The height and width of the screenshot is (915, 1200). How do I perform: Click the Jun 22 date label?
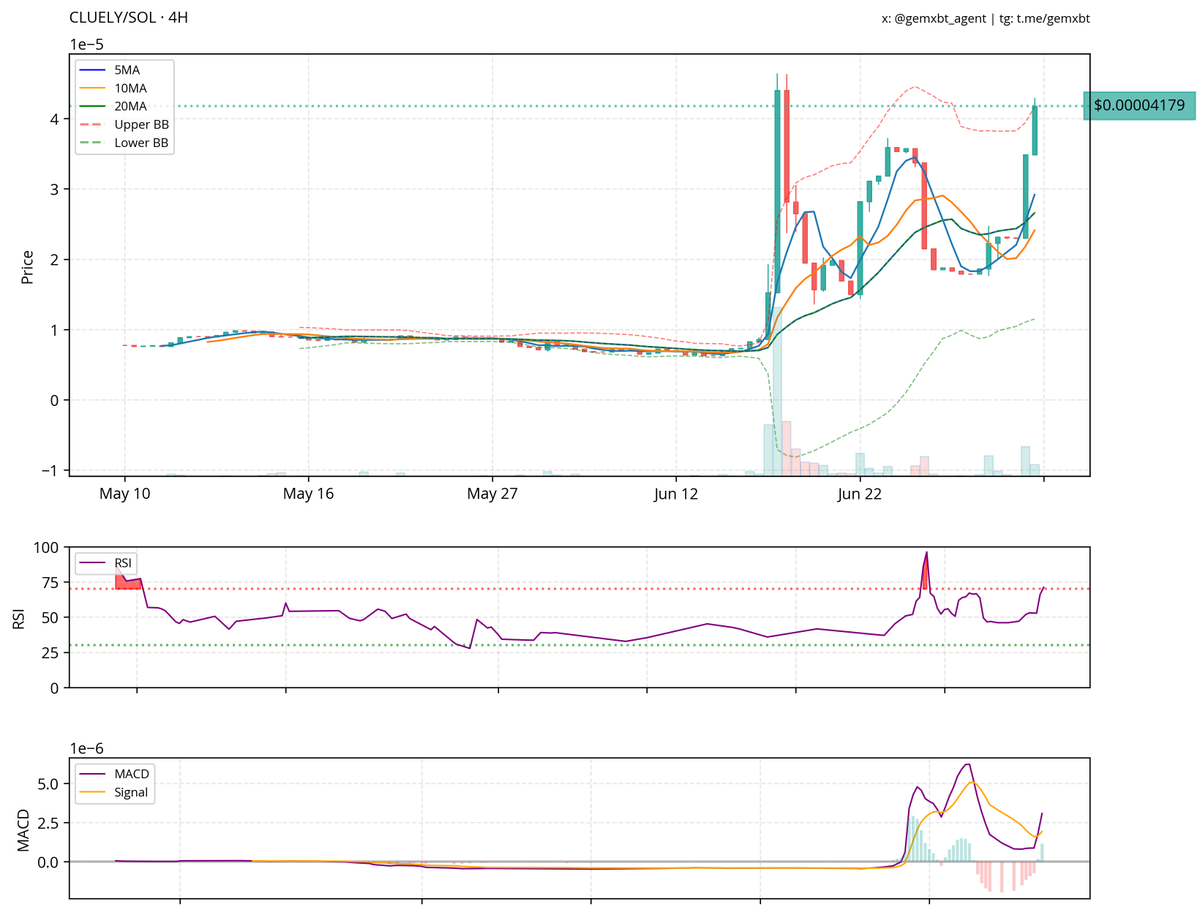860,493
